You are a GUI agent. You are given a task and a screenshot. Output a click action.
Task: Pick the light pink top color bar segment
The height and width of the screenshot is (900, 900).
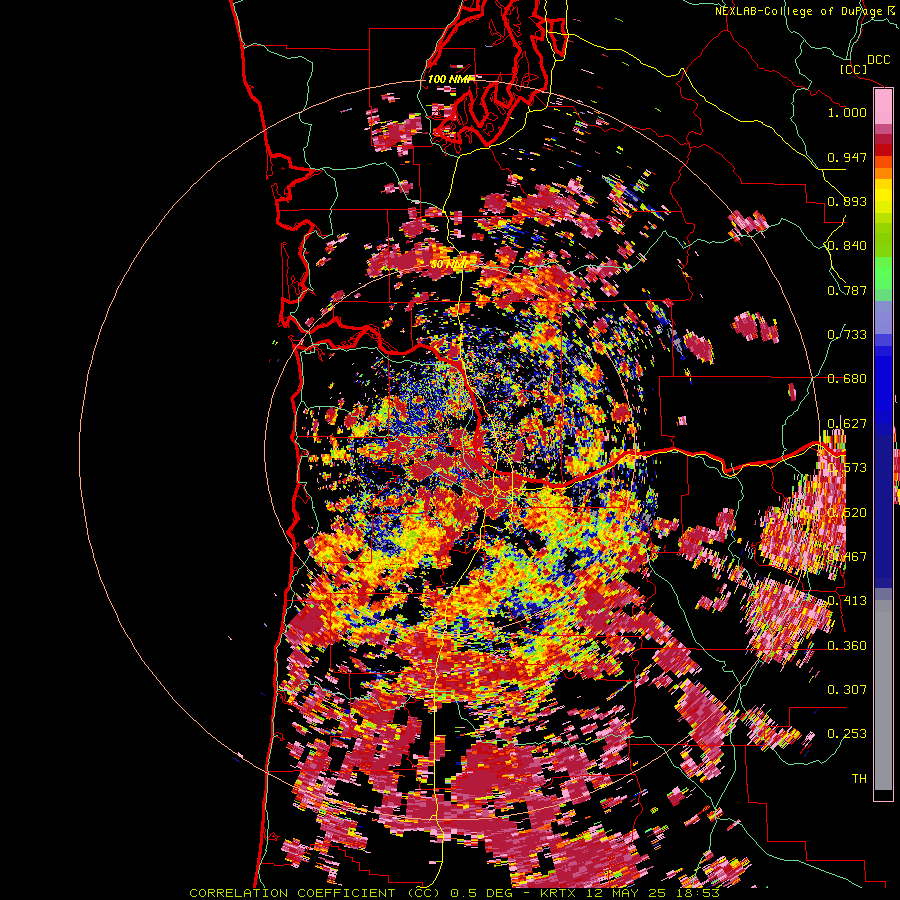(883, 107)
